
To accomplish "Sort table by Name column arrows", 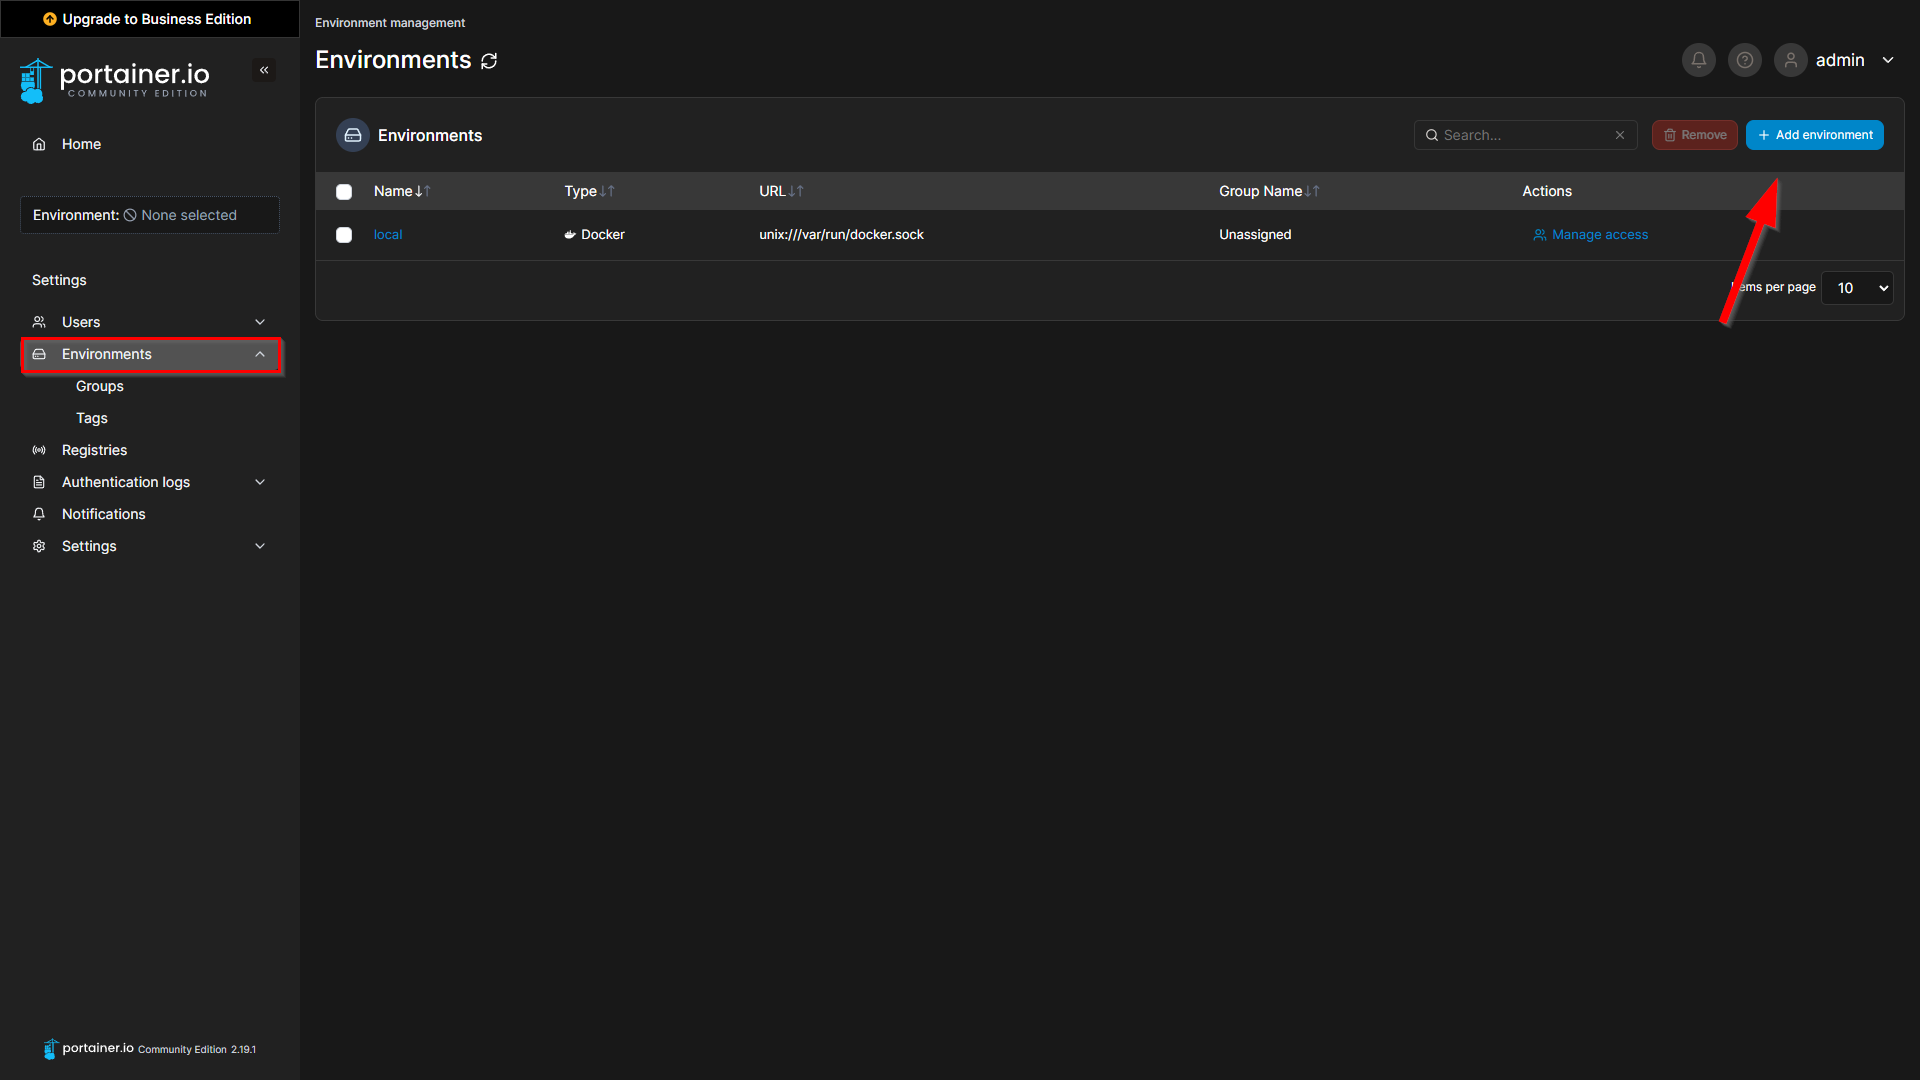I will tap(422, 191).
